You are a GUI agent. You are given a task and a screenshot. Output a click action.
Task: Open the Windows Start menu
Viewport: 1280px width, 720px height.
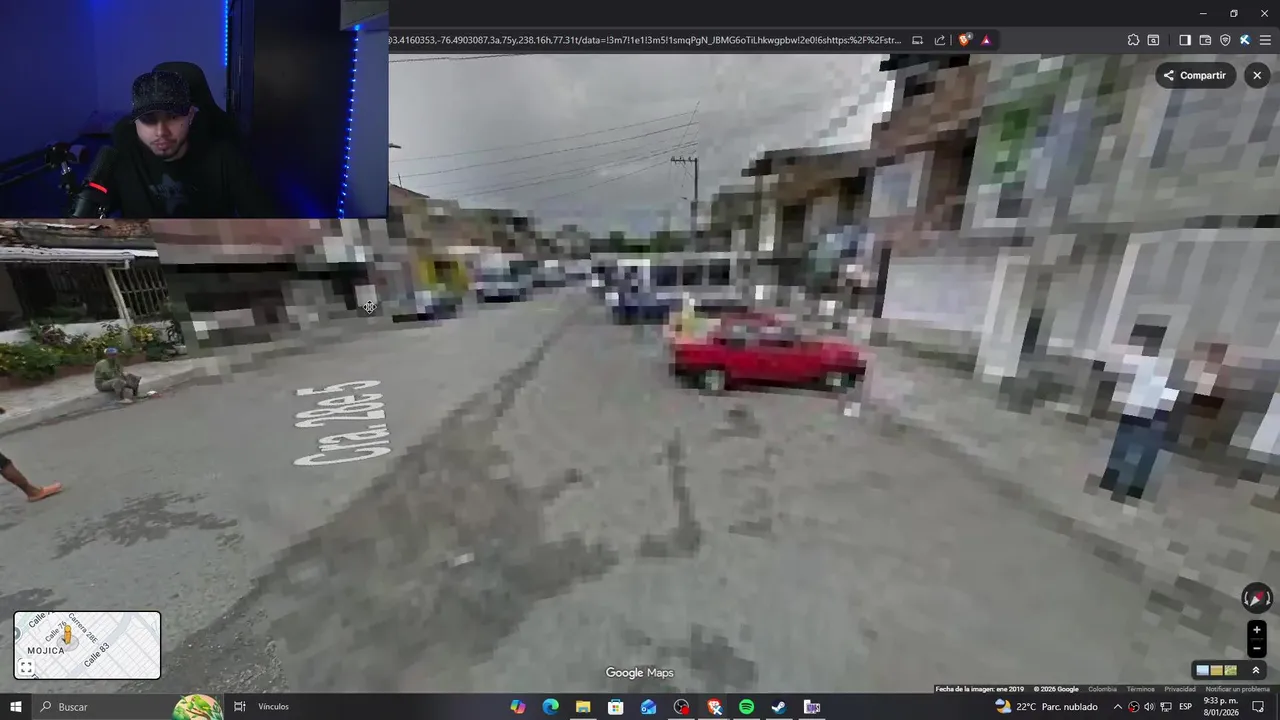click(15, 707)
